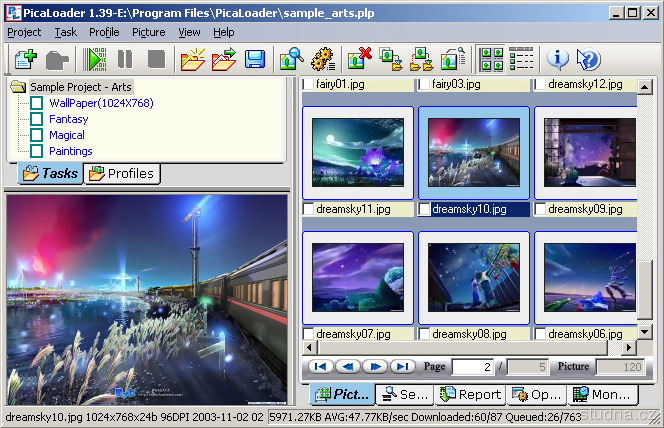Switch to the Profiles tab

pyautogui.click(x=122, y=173)
